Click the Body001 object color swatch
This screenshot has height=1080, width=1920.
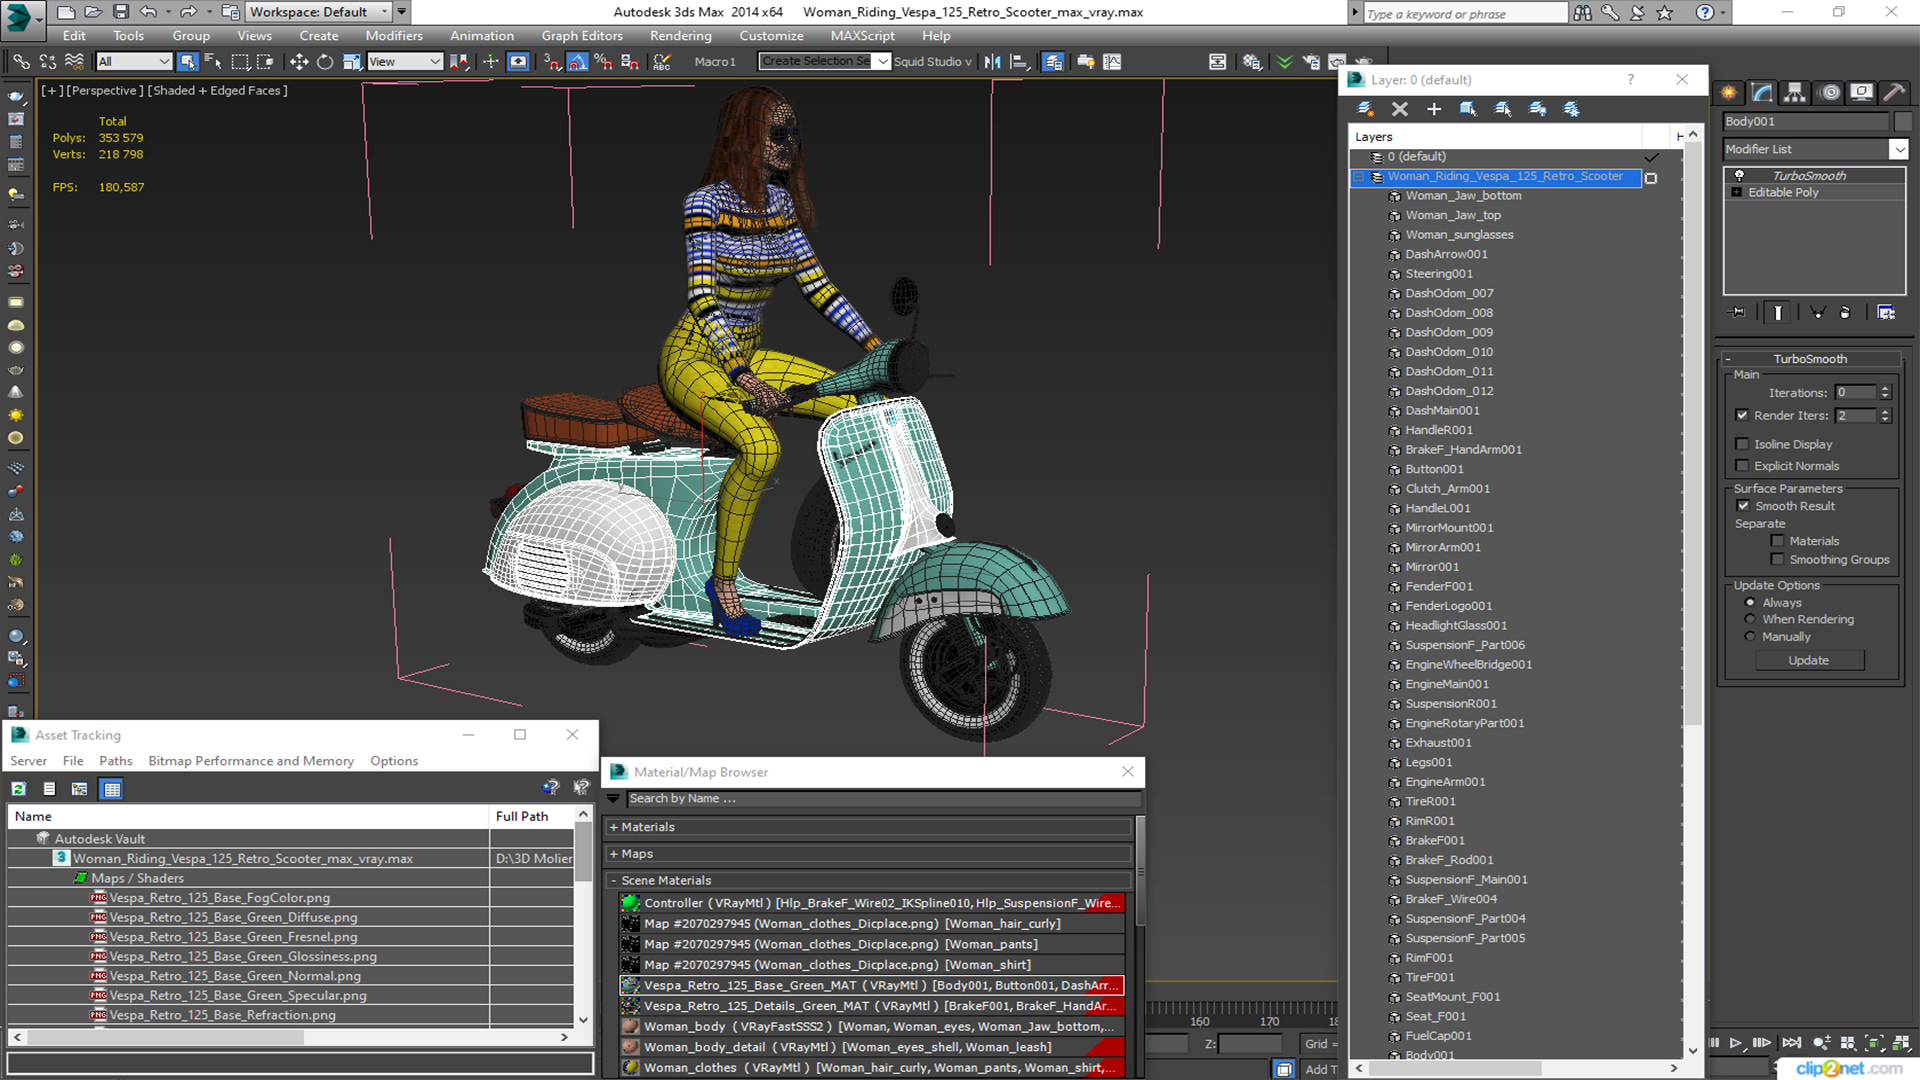click(x=1902, y=121)
